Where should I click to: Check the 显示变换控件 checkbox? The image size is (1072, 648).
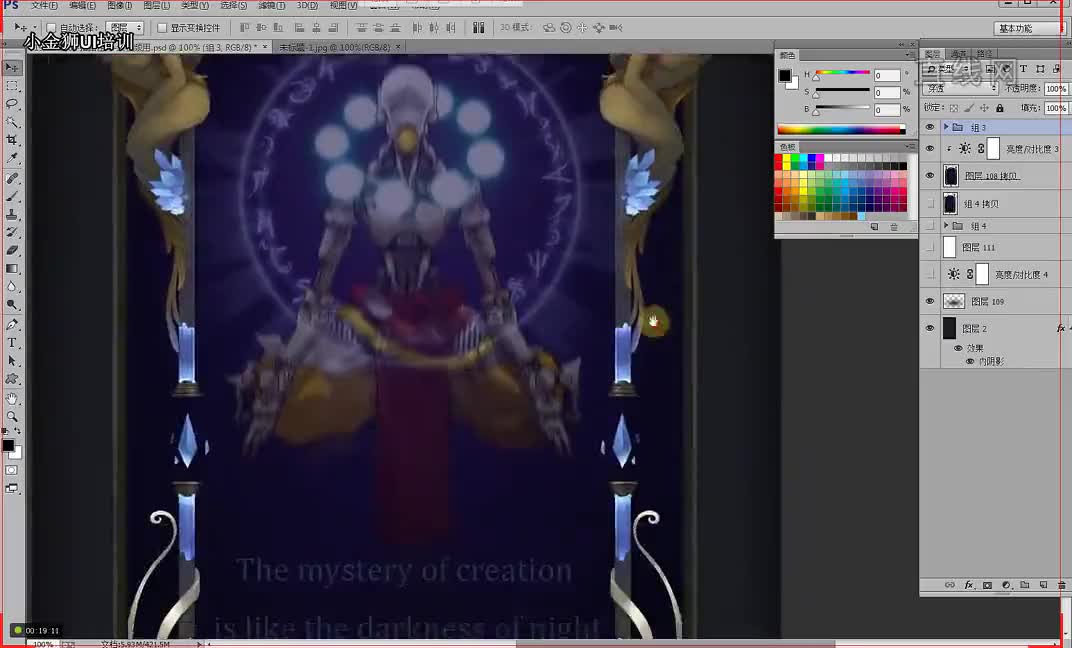point(163,28)
